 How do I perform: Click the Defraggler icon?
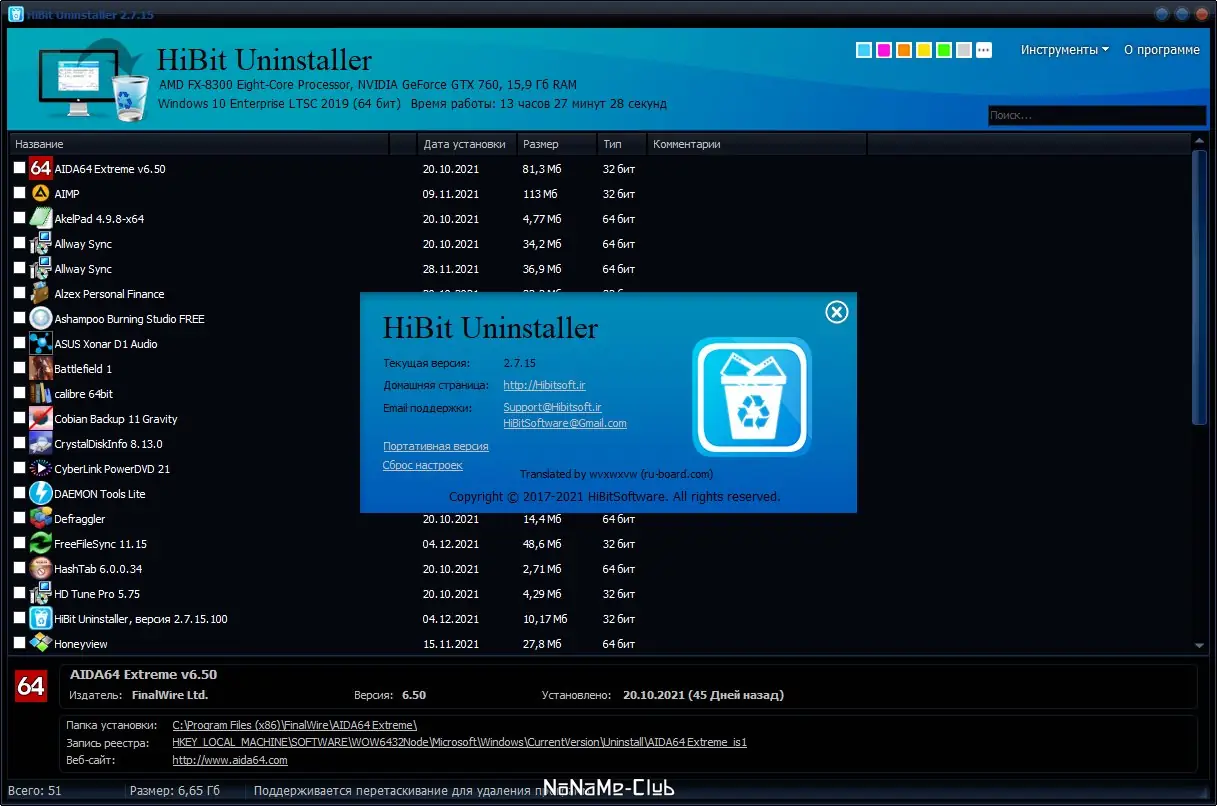click(x=40, y=518)
